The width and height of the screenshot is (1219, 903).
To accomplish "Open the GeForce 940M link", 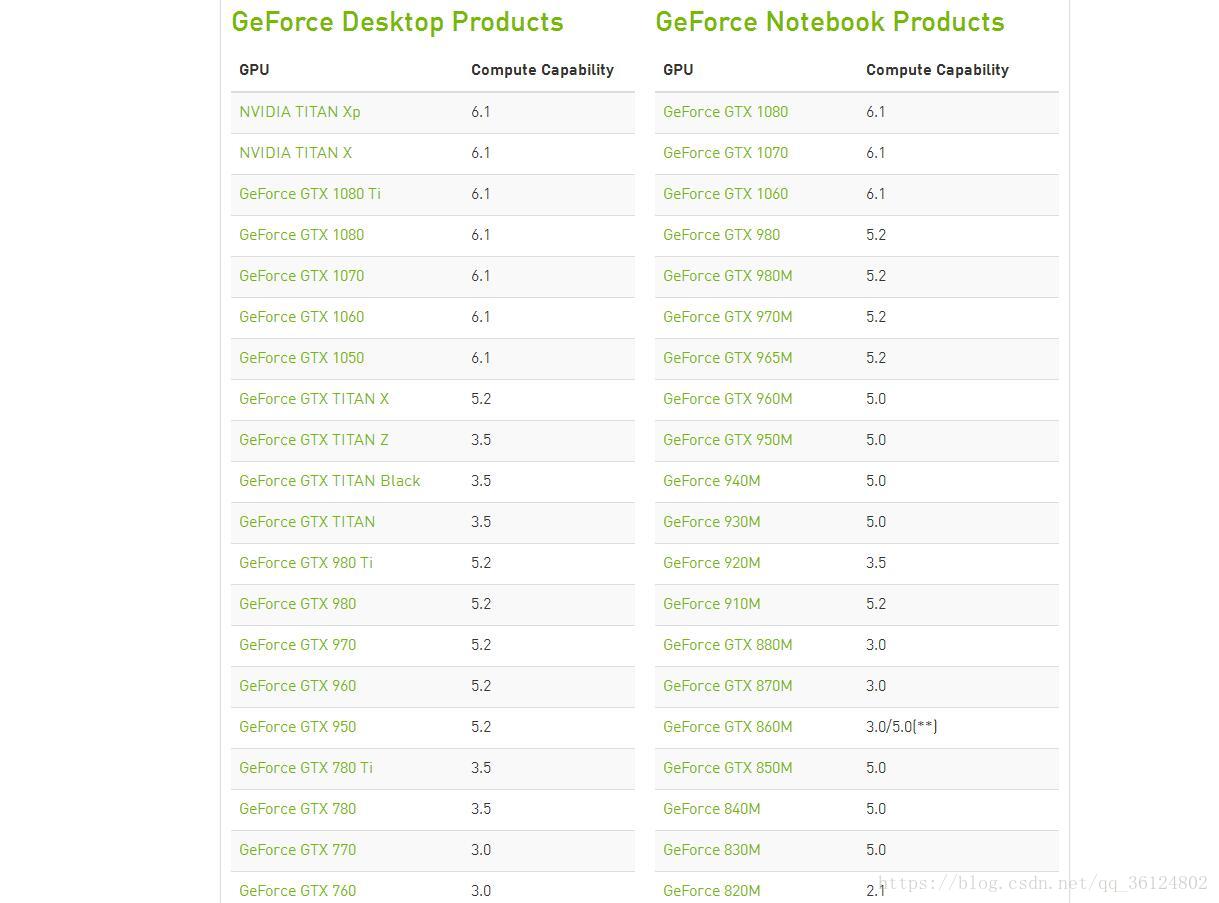I will click(711, 481).
